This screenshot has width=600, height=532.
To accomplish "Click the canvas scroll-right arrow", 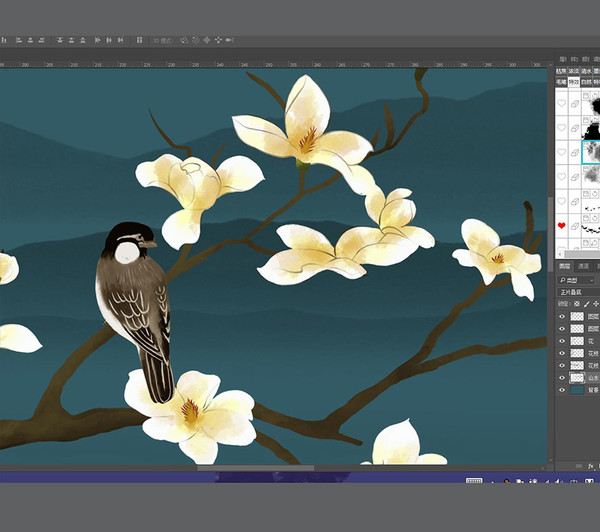I will pyautogui.click(x=544, y=468).
